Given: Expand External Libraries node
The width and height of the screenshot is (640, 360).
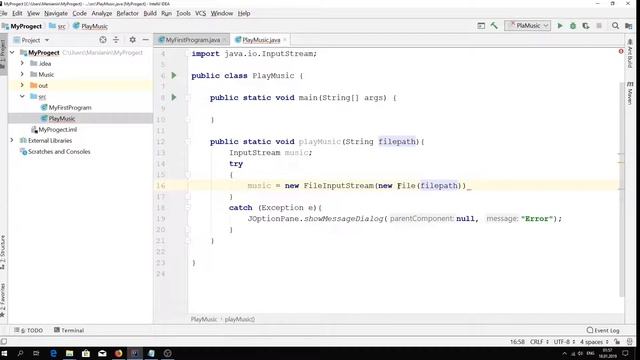Looking at the screenshot, I should [12, 140].
